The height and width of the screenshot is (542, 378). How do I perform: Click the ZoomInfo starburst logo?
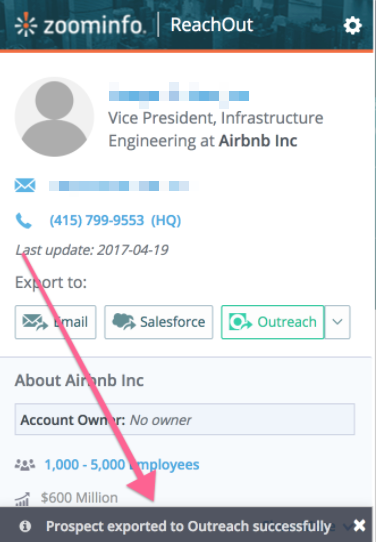point(26,25)
